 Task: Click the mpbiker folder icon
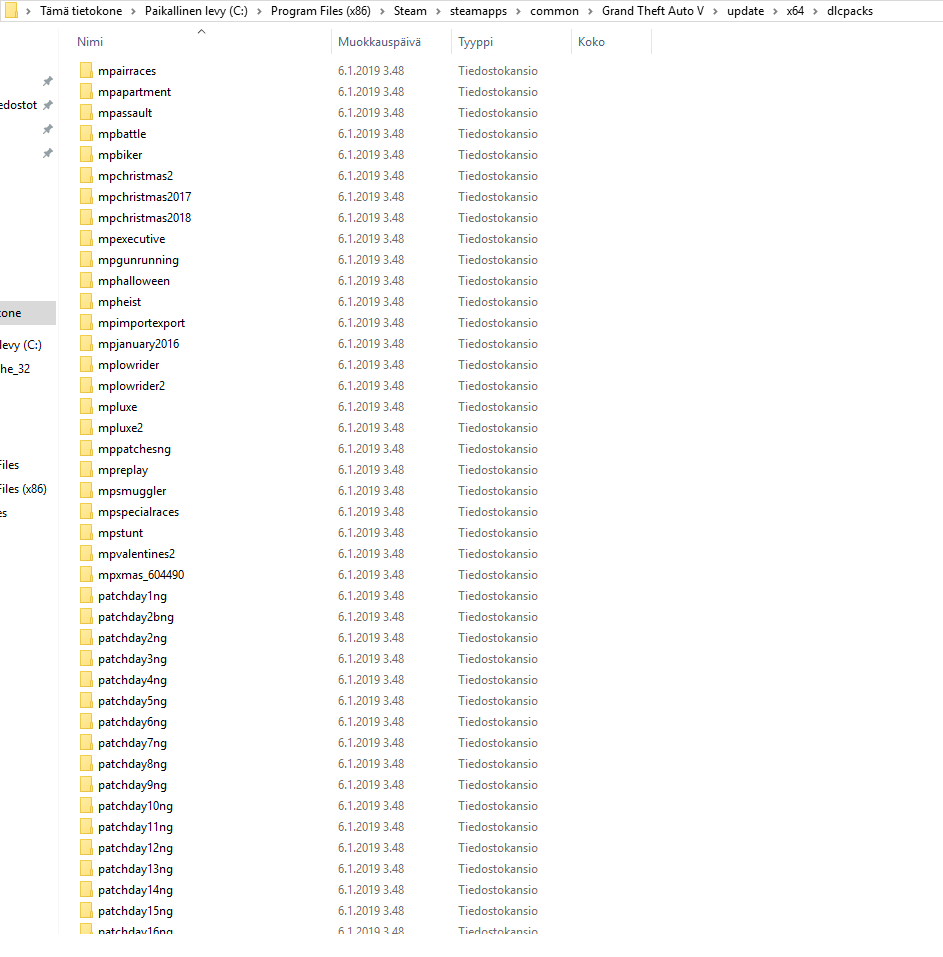tap(86, 154)
